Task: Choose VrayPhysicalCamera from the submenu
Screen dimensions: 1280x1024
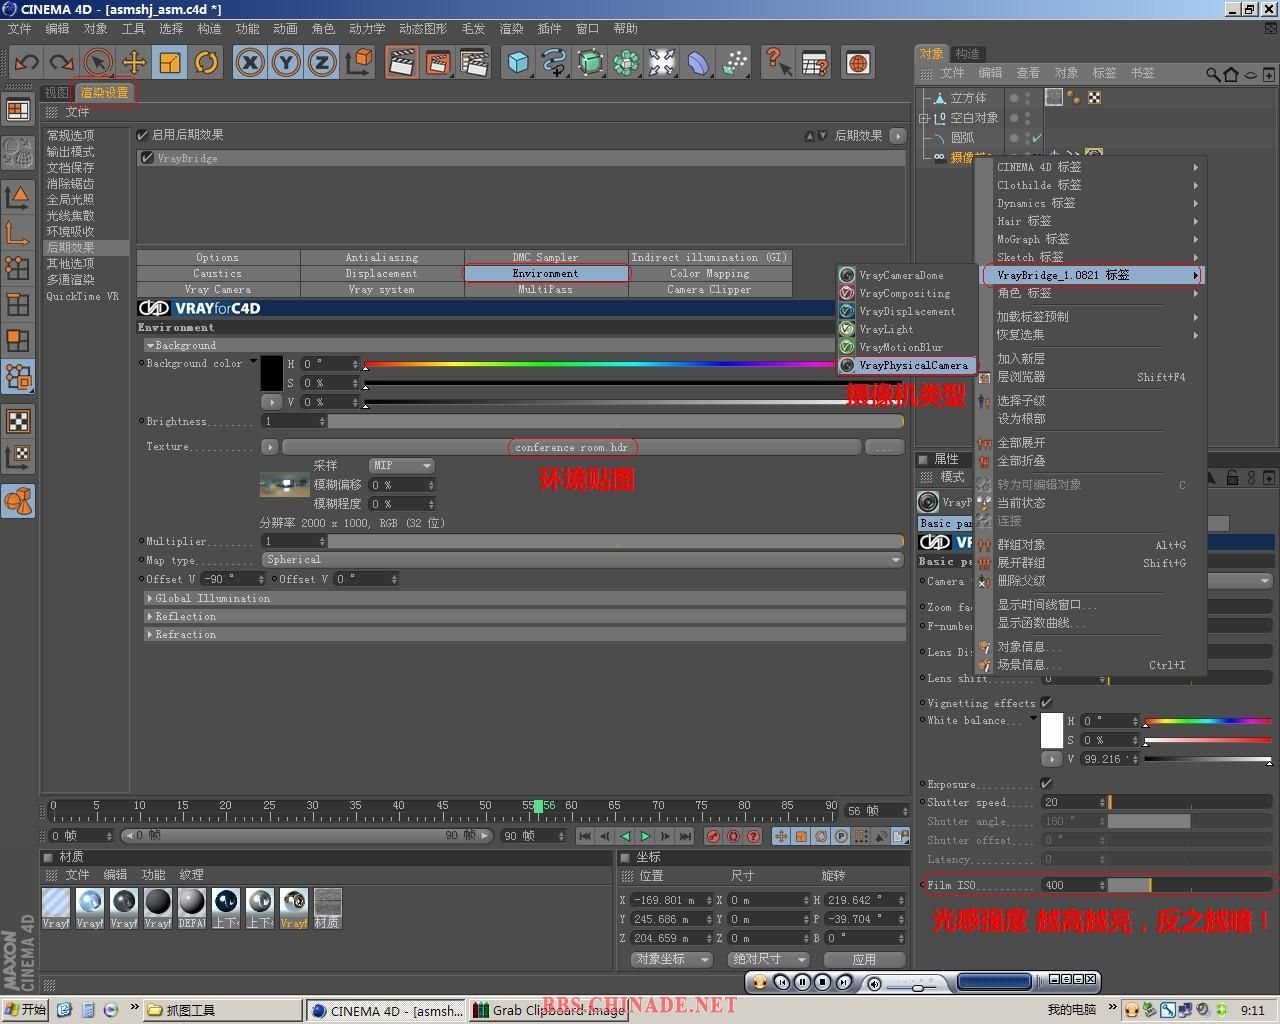Action: (913, 366)
